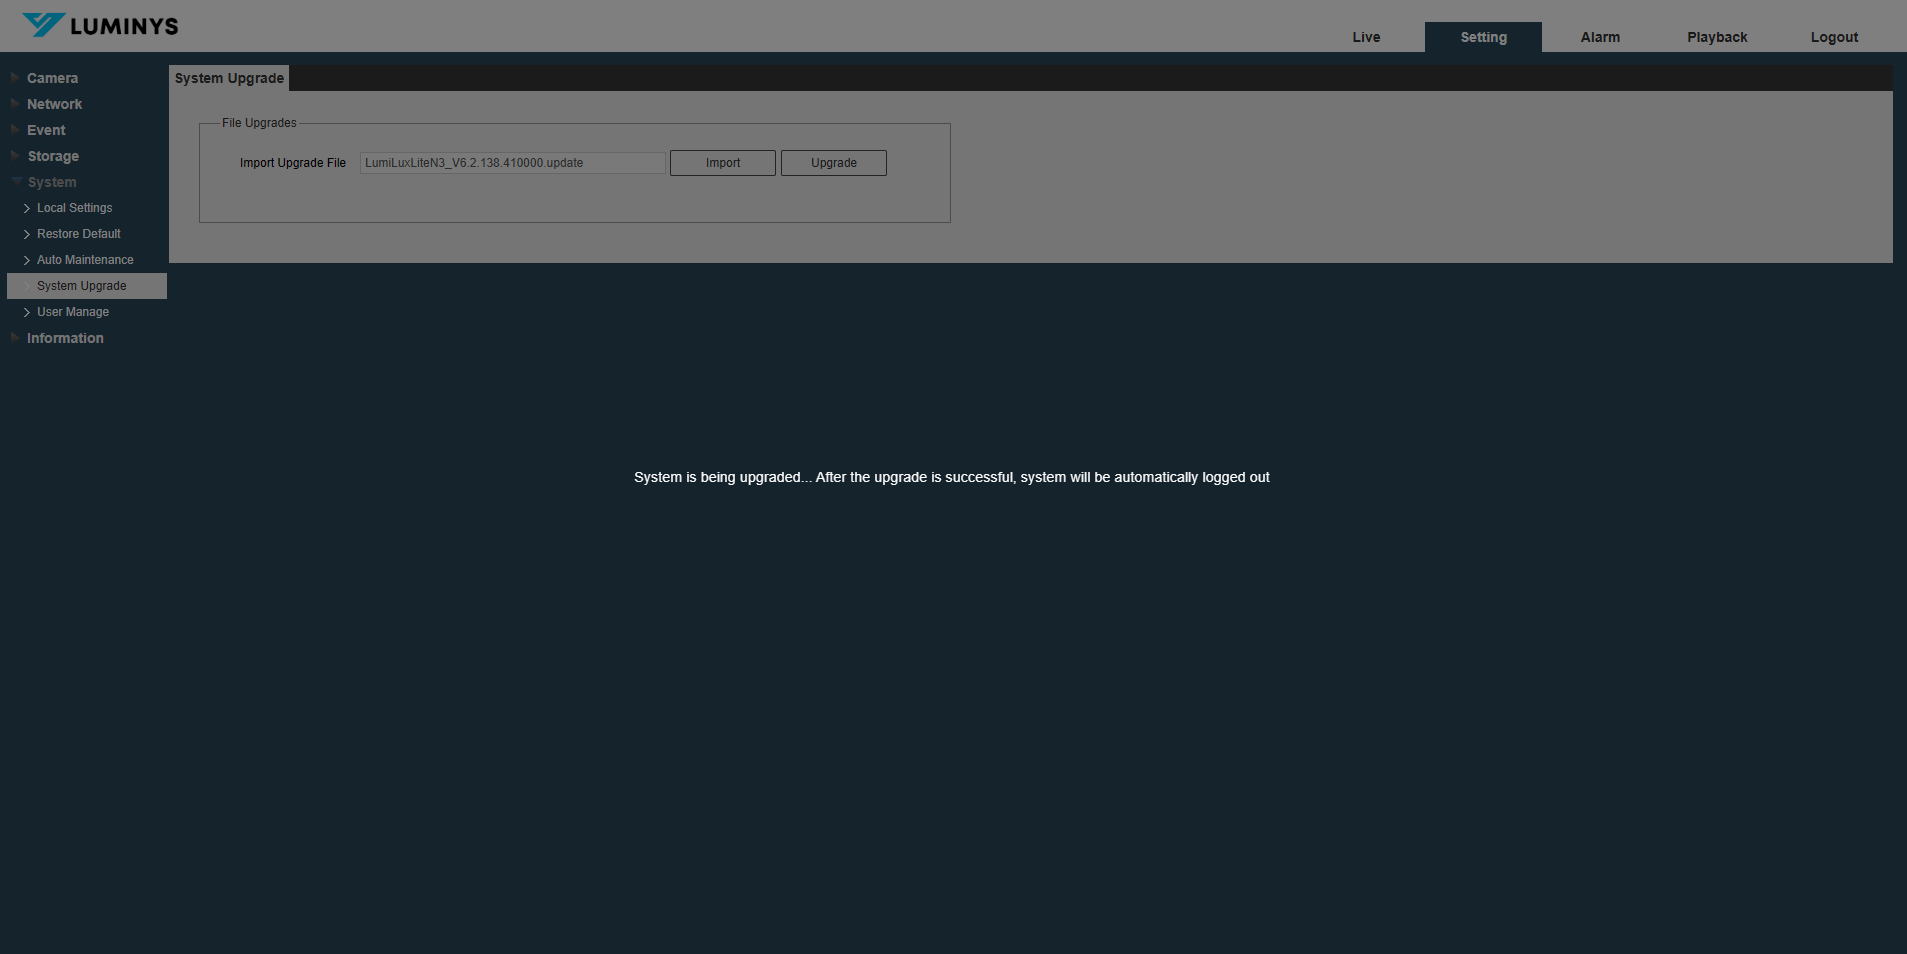Open the Alarm tab
1907x954 pixels.
pos(1600,37)
